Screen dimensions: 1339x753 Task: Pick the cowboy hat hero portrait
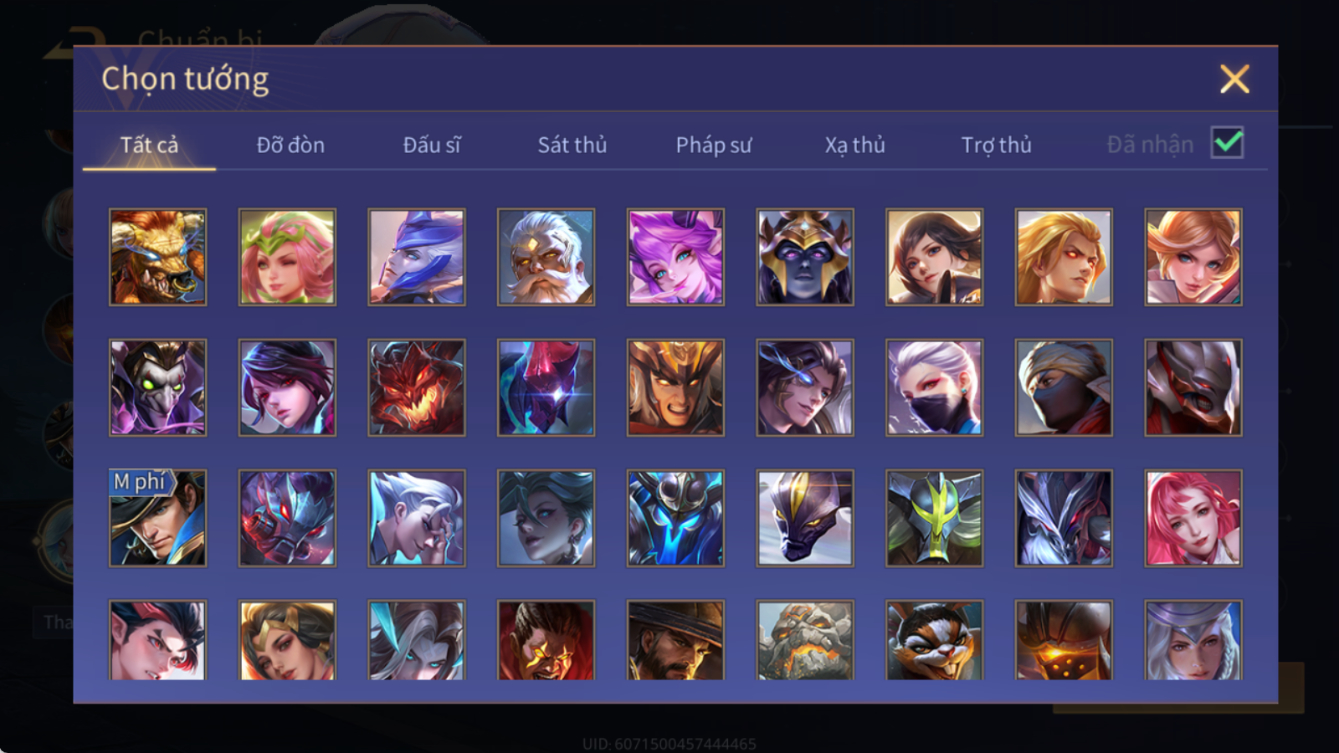676,640
